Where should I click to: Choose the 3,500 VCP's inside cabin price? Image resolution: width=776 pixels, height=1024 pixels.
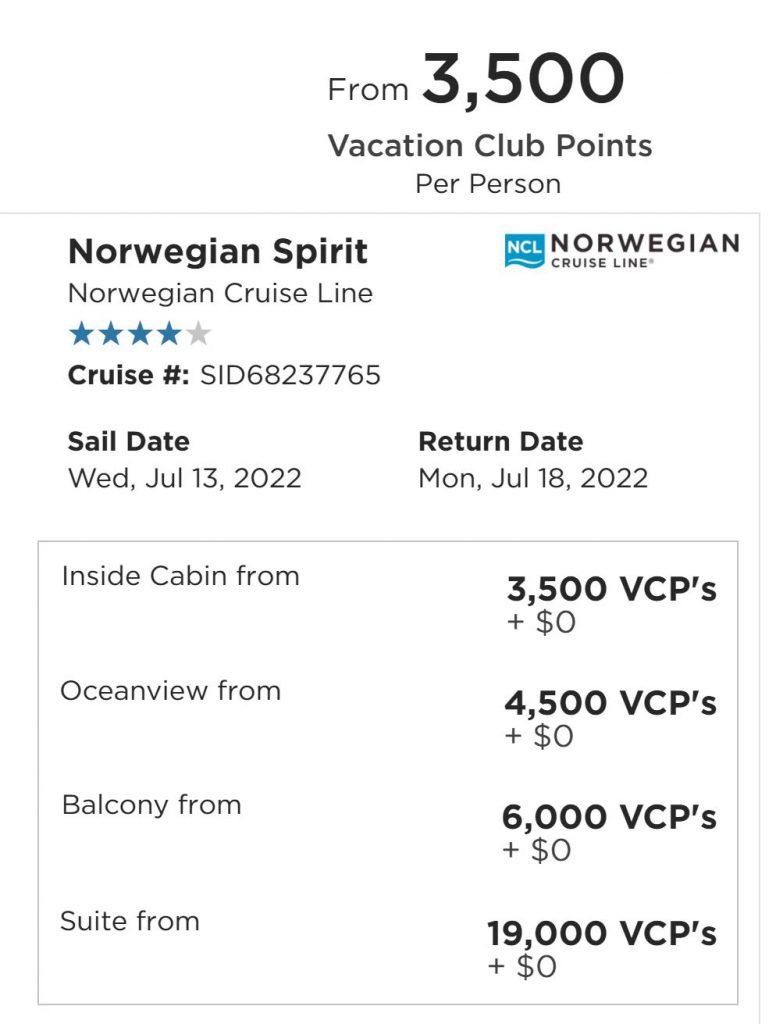click(x=611, y=588)
